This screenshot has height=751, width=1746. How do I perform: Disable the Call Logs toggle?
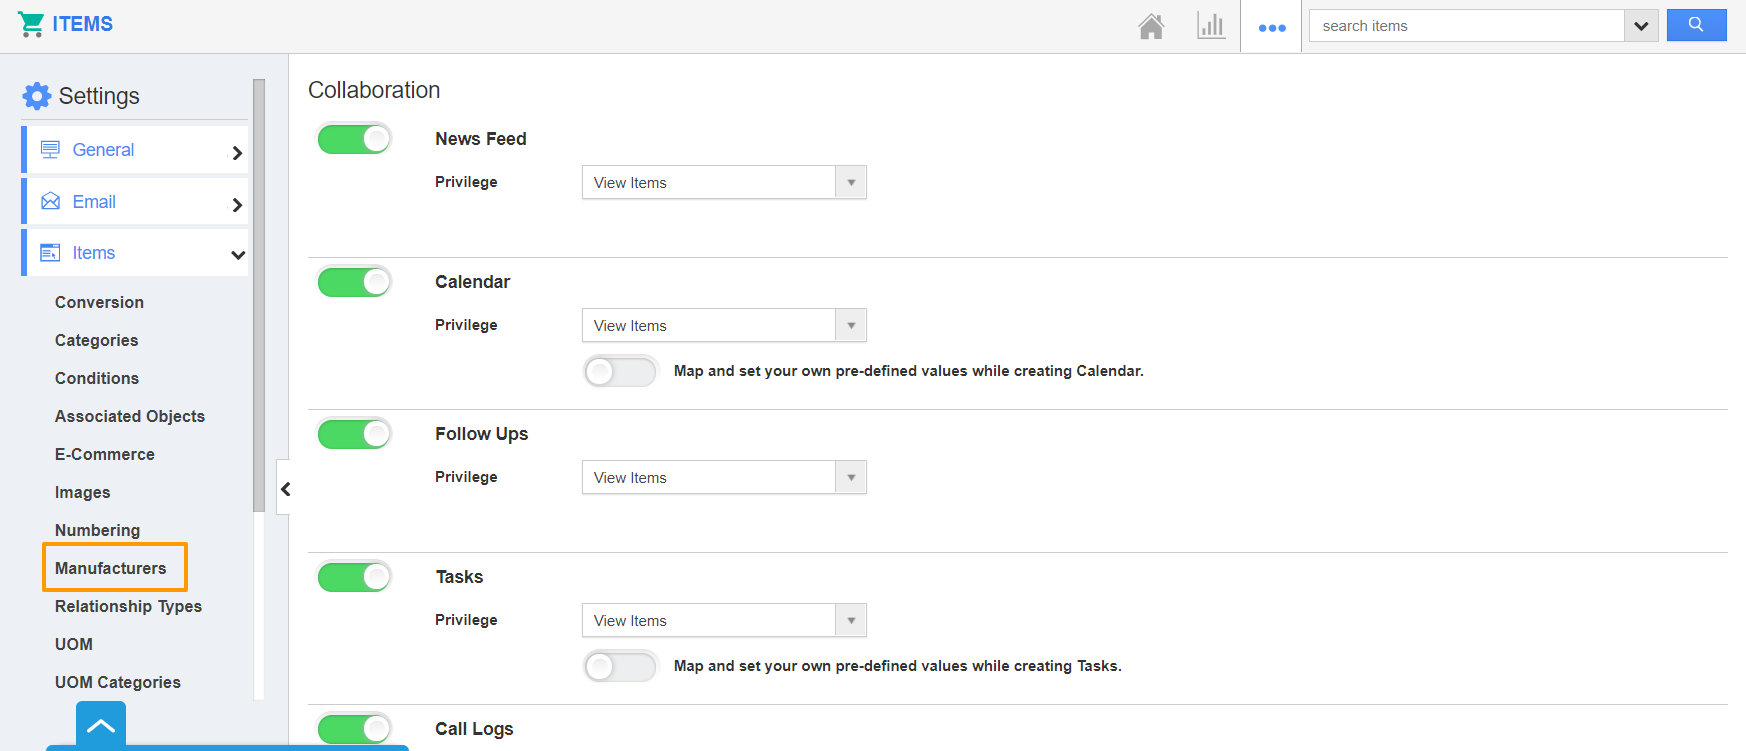354,729
